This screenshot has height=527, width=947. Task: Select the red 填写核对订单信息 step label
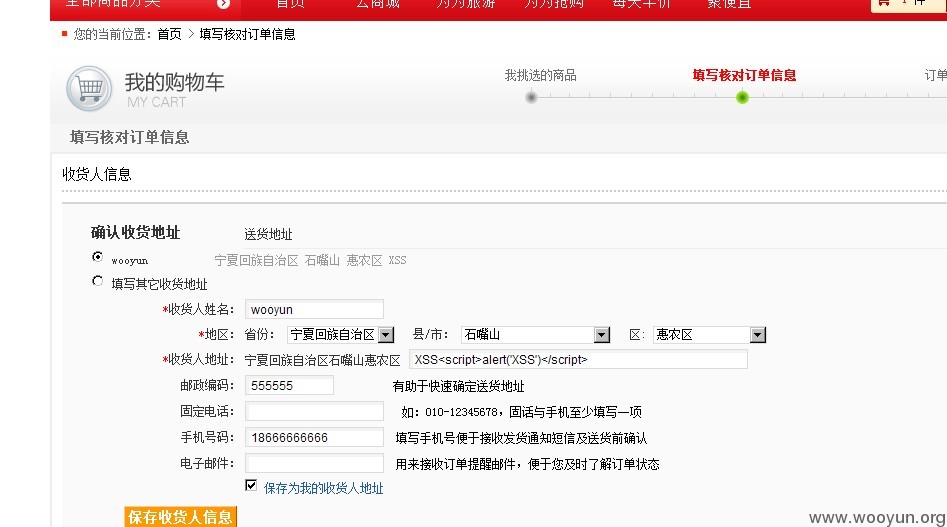coord(744,75)
